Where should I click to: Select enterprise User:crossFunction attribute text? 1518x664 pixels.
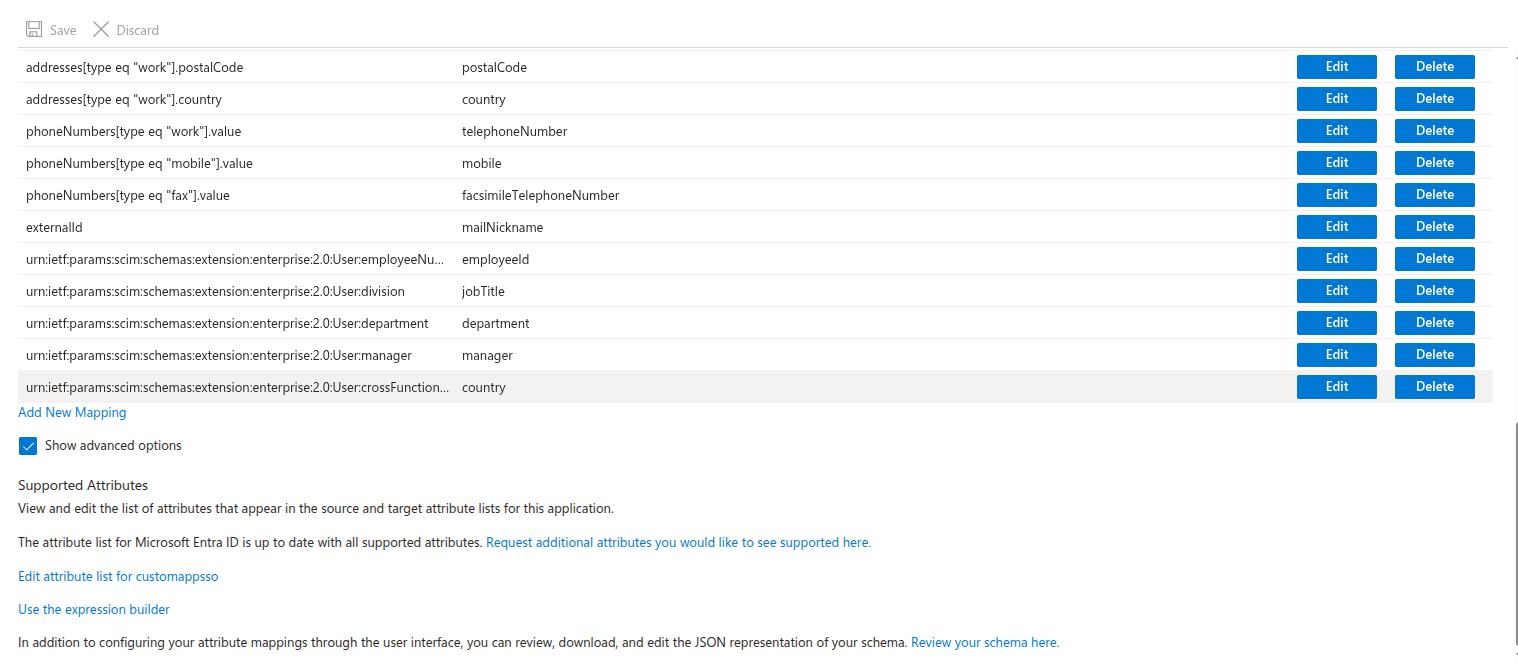238,388
